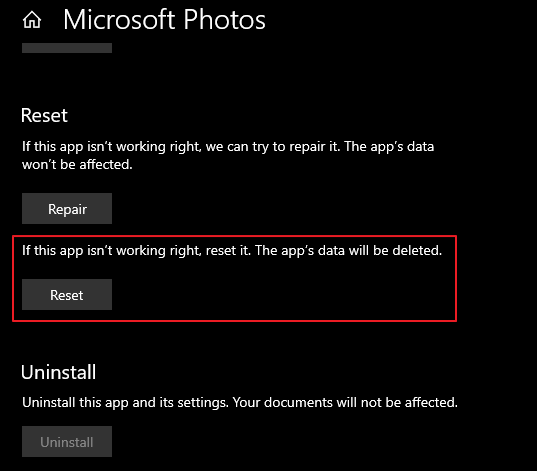Click the Microsoft Photos page title
This screenshot has width=537, height=471.
pos(164,20)
